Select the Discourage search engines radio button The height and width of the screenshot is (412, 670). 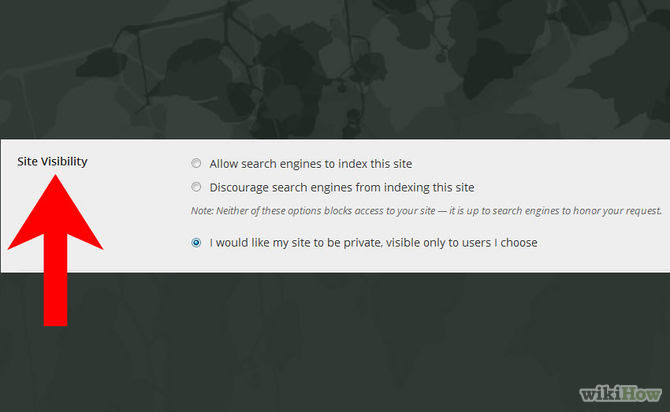point(196,187)
